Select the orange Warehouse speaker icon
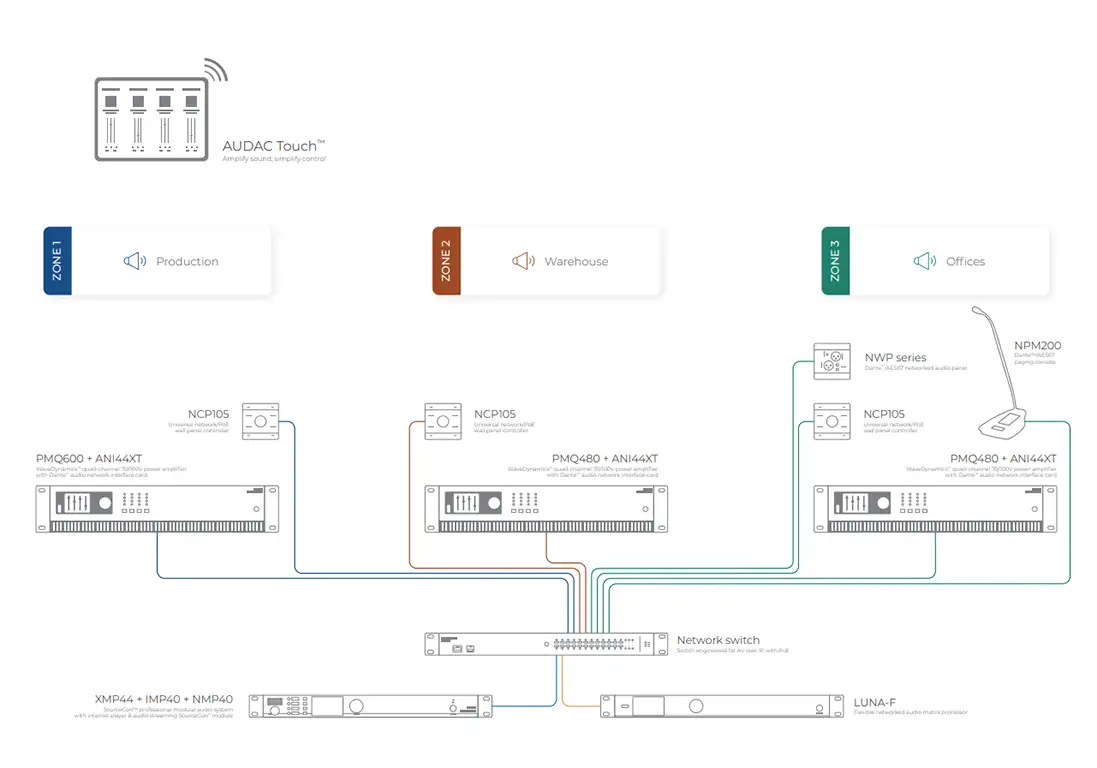Screen dimensions: 1097x768 point(523,261)
